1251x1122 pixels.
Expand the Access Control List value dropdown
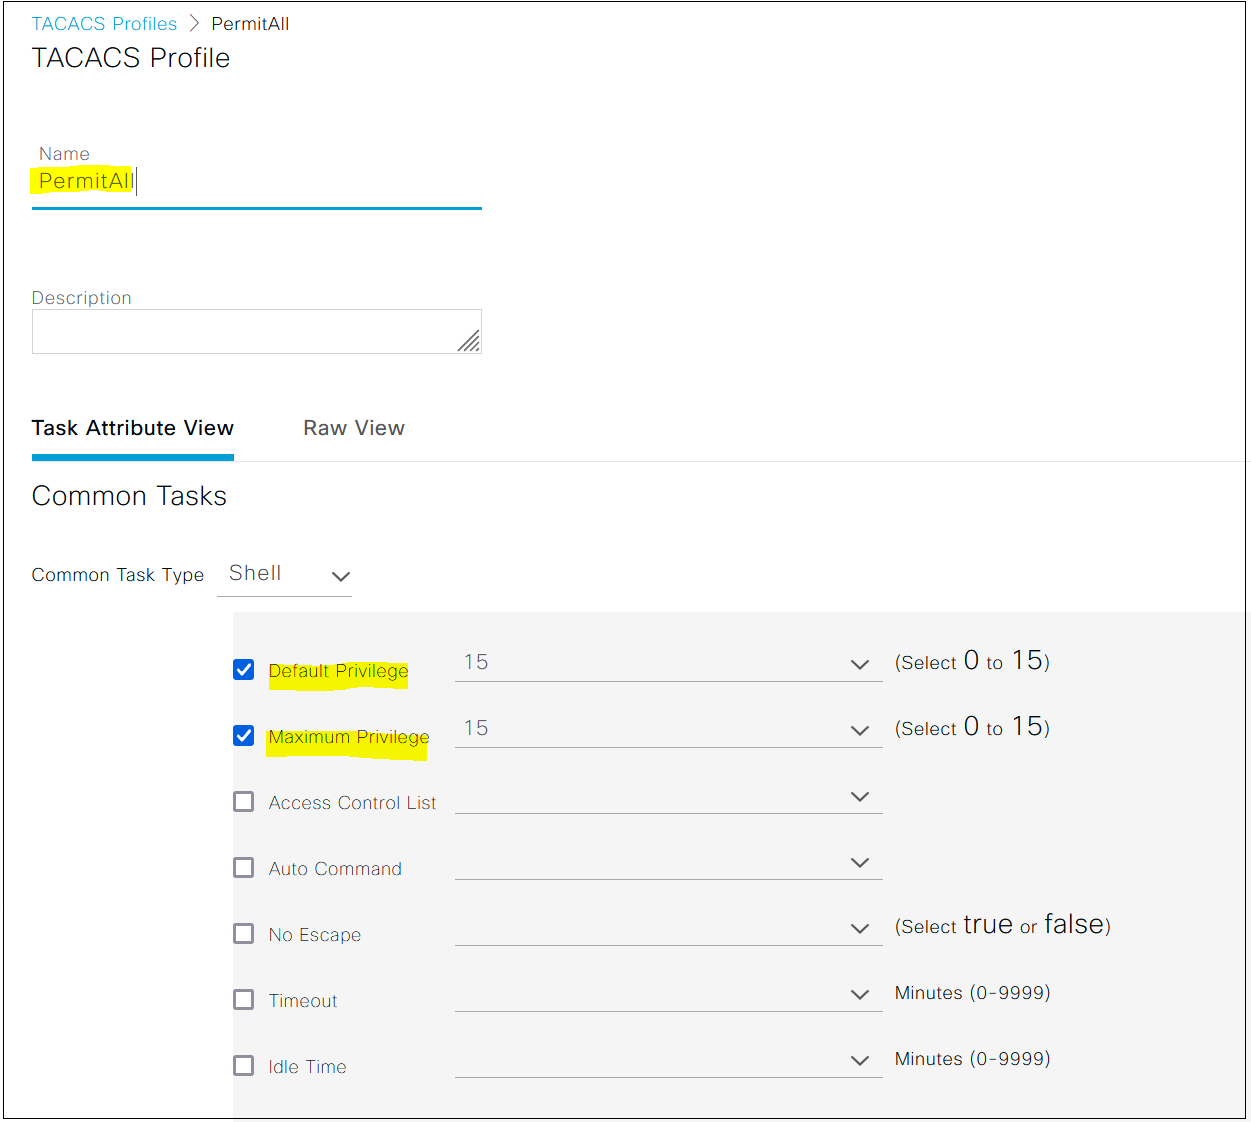(860, 796)
